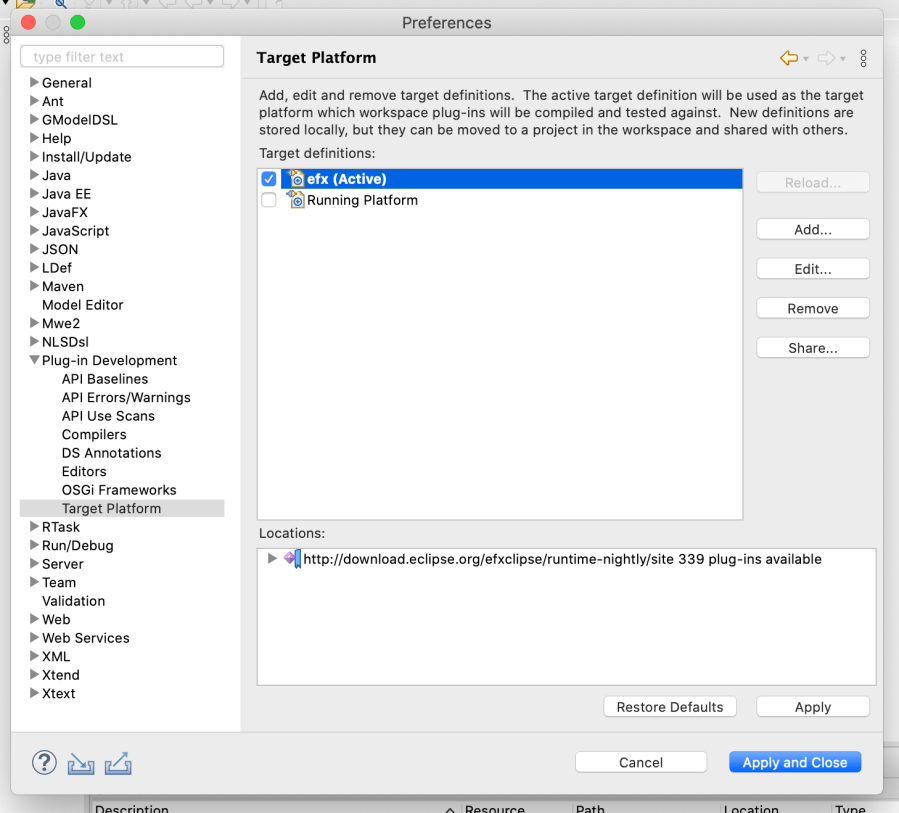899x813 pixels.
Task: Expand the efxclipse runtime-nightly location
Action: 272,559
